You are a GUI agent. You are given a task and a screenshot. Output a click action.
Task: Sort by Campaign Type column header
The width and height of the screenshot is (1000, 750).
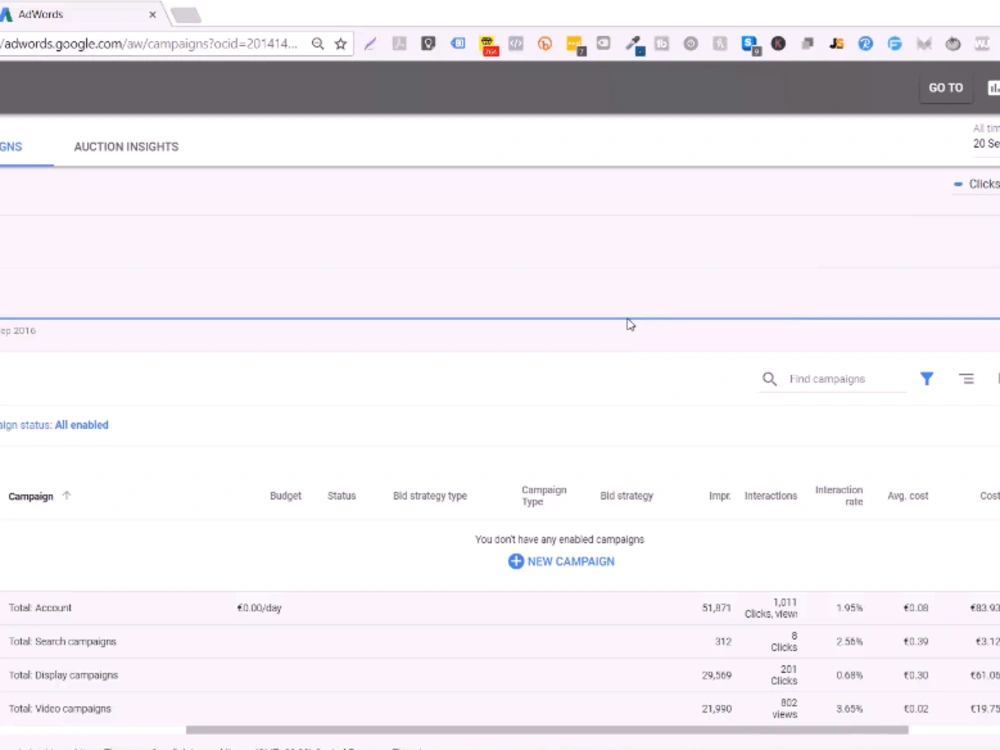[x=543, y=496]
